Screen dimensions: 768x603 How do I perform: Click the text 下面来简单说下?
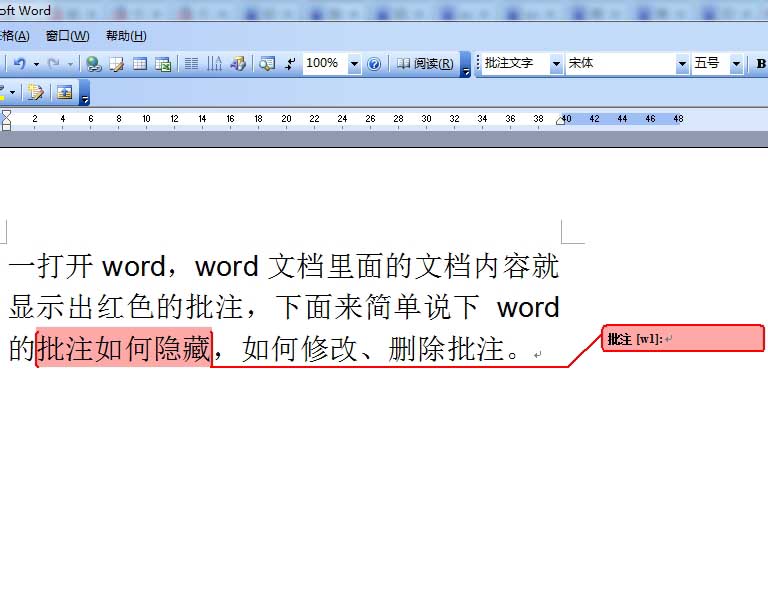(x=377, y=307)
